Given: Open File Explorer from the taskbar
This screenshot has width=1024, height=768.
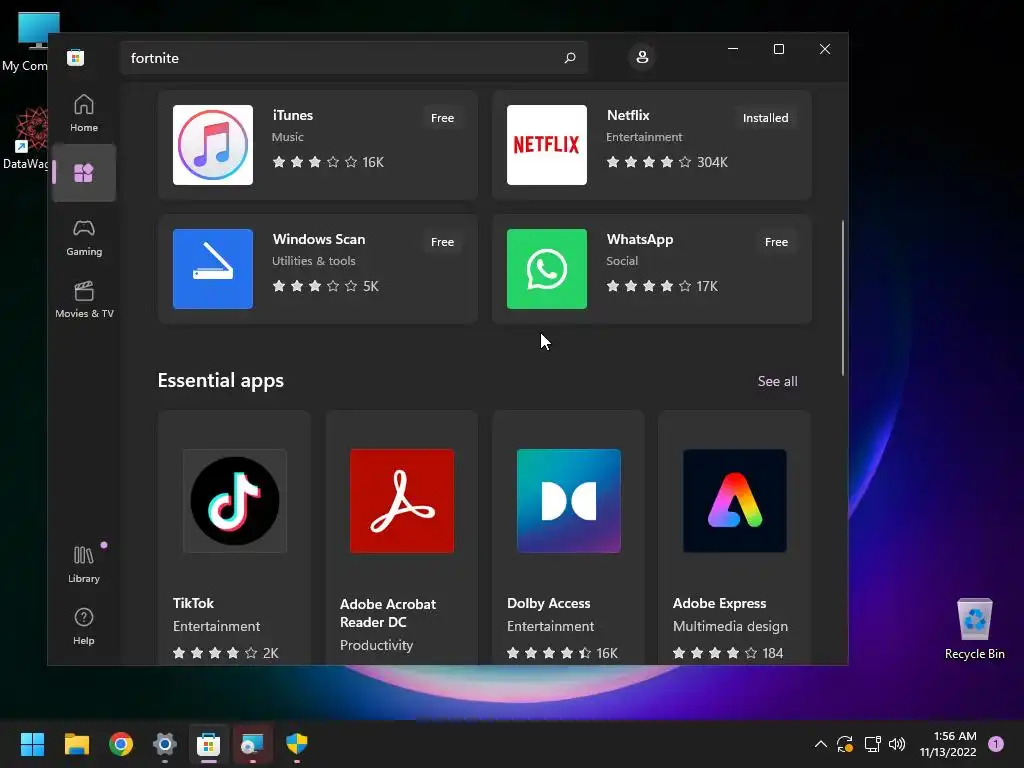Looking at the screenshot, I should click(x=76, y=744).
